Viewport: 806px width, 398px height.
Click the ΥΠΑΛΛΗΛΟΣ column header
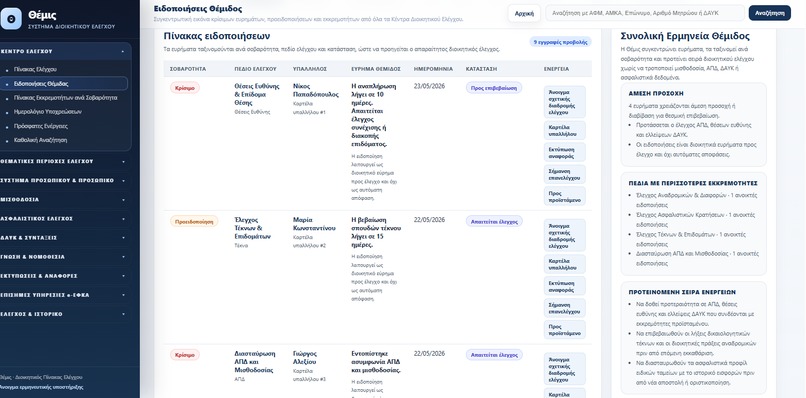click(x=310, y=68)
